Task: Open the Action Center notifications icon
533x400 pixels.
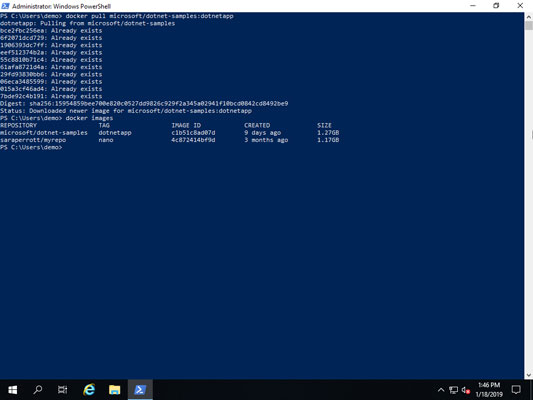Action: 516,390
